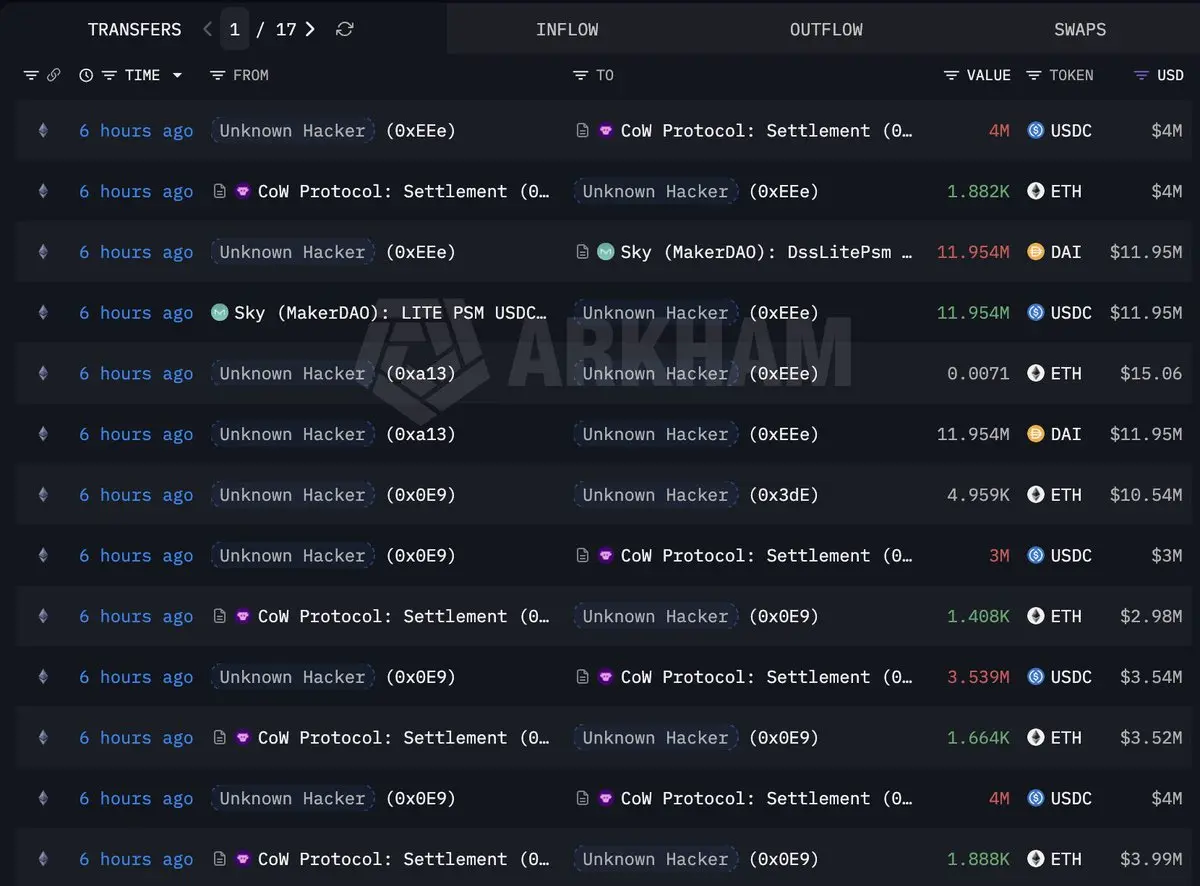The image size is (1200, 886).
Task: Switch to the INFLOW tab
Action: click(x=567, y=29)
